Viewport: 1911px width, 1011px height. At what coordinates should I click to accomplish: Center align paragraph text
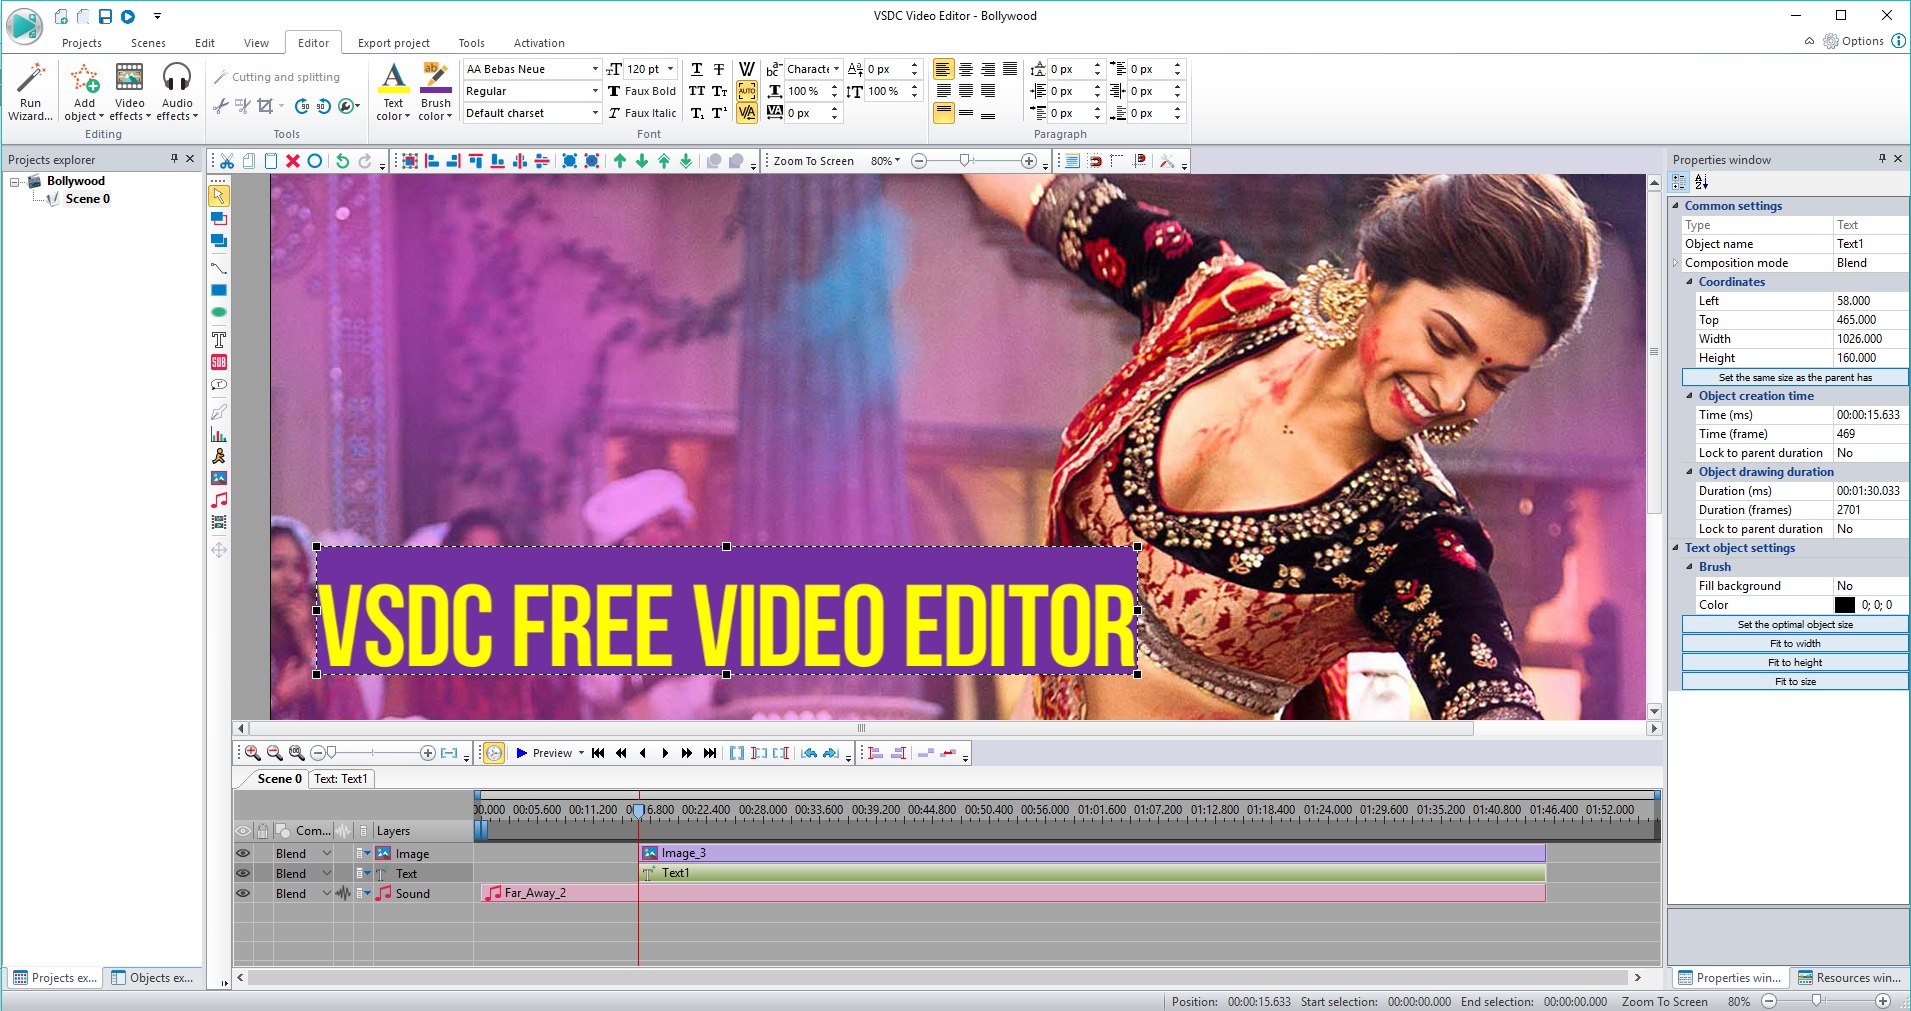click(966, 69)
